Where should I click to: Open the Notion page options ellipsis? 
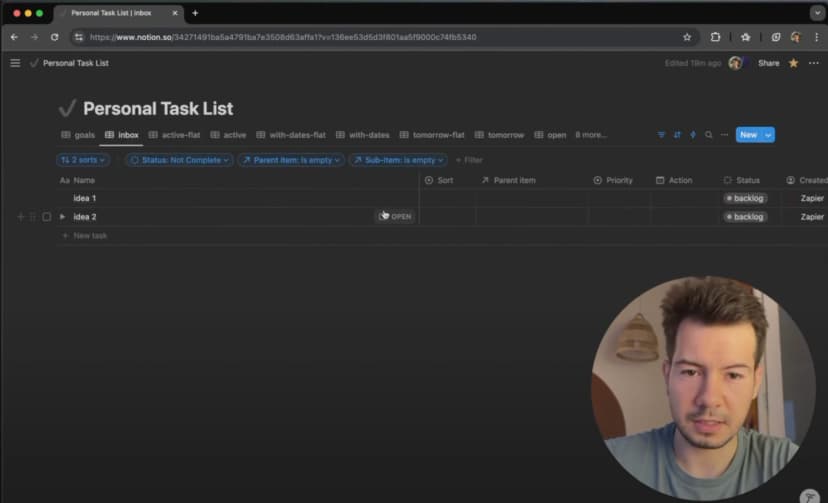pos(814,63)
